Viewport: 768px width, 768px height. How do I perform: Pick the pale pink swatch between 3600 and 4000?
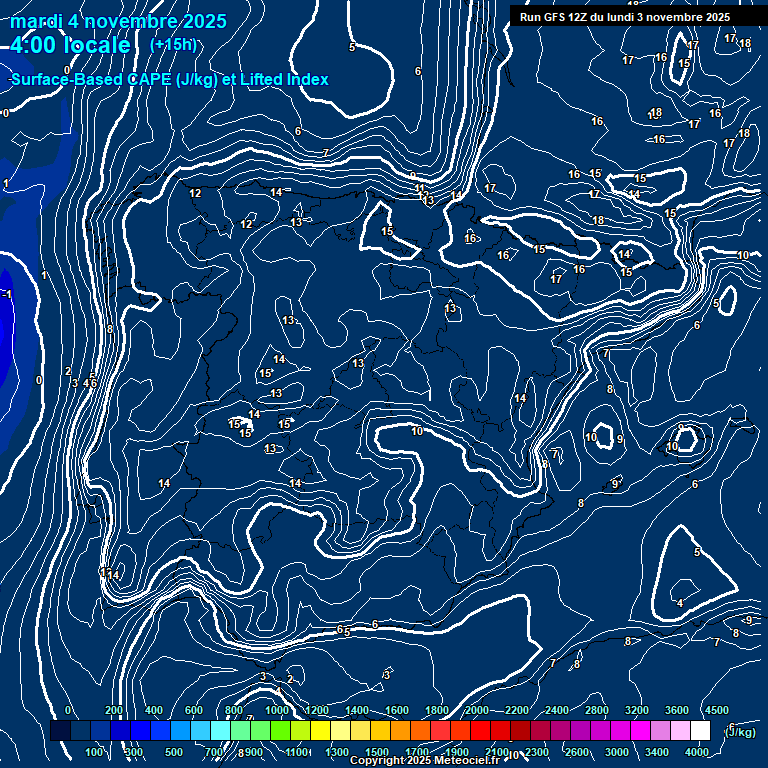click(680, 730)
